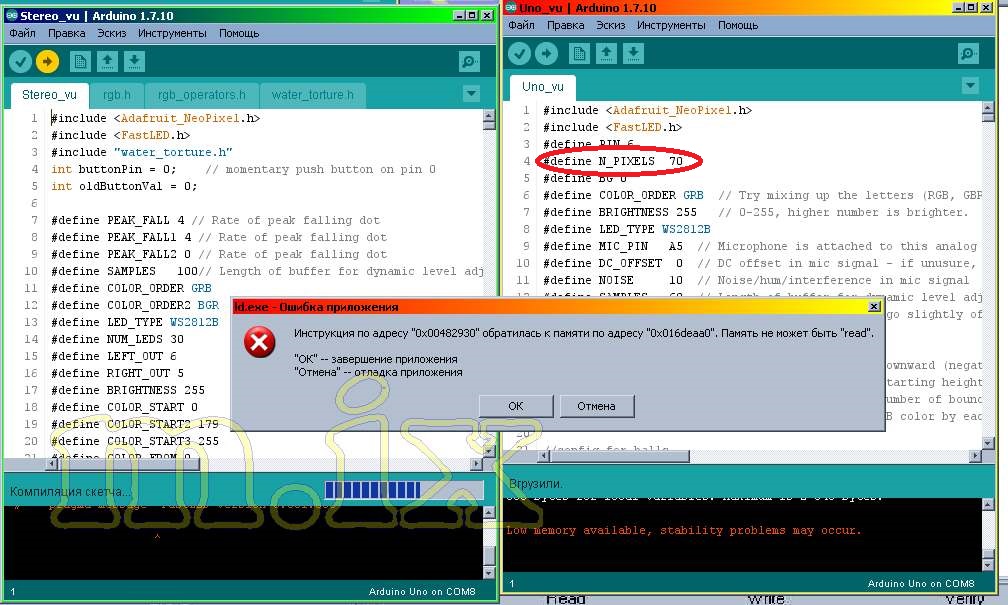Click Verify checkmark icon in Stereo_vu window
Viewport: 1008px width, 605px height.
click(20, 62)
